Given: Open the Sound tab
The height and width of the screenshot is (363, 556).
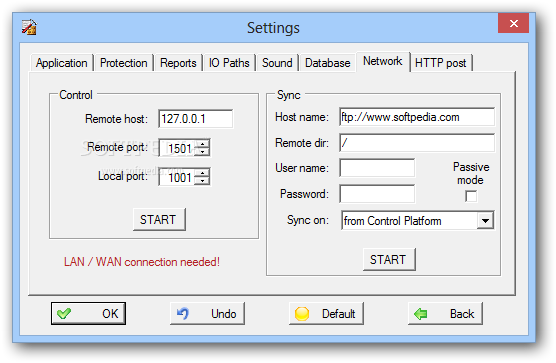Looking at the screenshot, I should pos(277,63).
